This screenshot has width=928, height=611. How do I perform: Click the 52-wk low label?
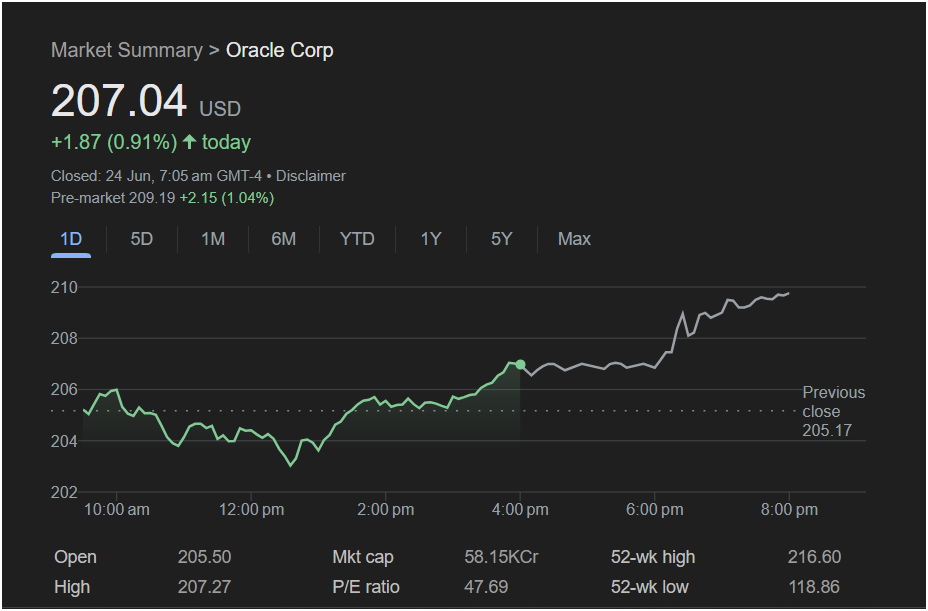[650, 587]
